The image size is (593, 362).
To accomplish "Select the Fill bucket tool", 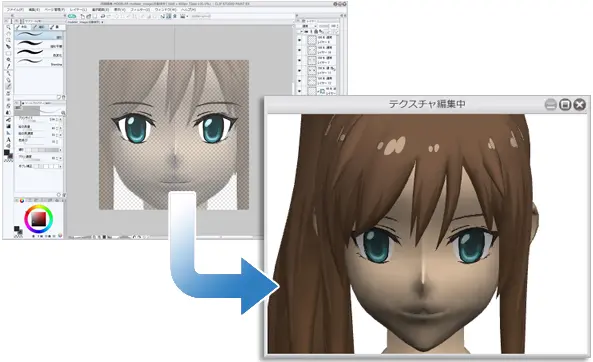I will pyautogui.click(x=8, y=120).
